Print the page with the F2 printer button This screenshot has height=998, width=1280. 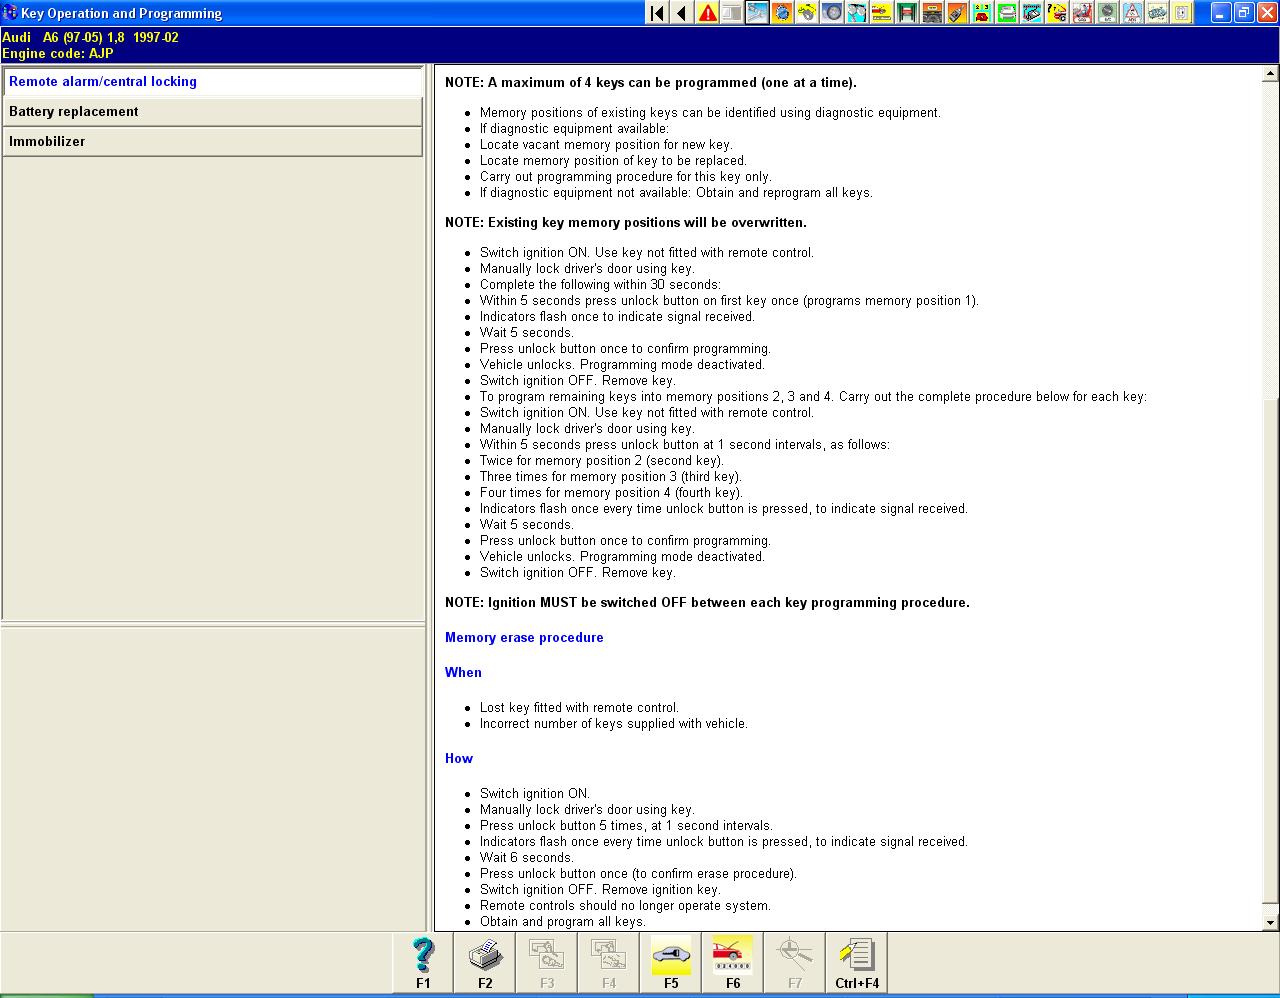click(485, 963)
